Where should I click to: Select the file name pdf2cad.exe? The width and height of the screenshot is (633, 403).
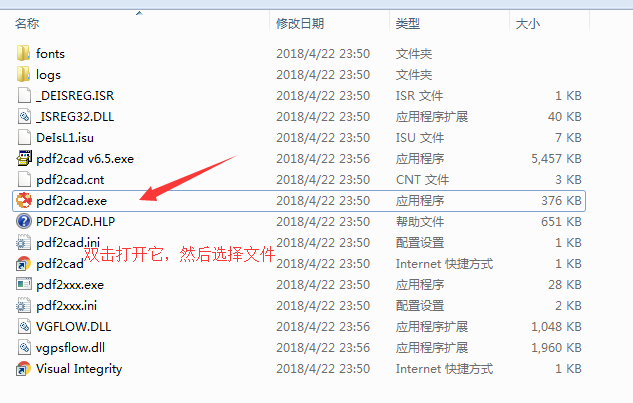71,201
